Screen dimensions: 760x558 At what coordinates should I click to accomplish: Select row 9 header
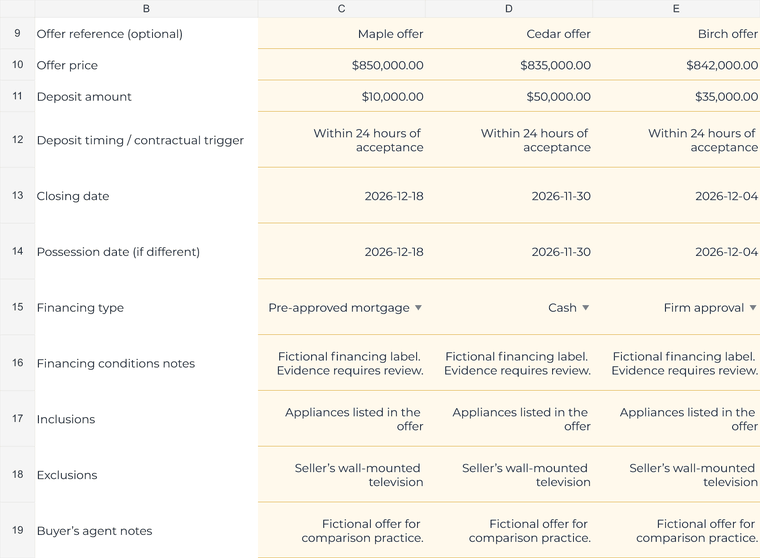click(x=17, y=33)
